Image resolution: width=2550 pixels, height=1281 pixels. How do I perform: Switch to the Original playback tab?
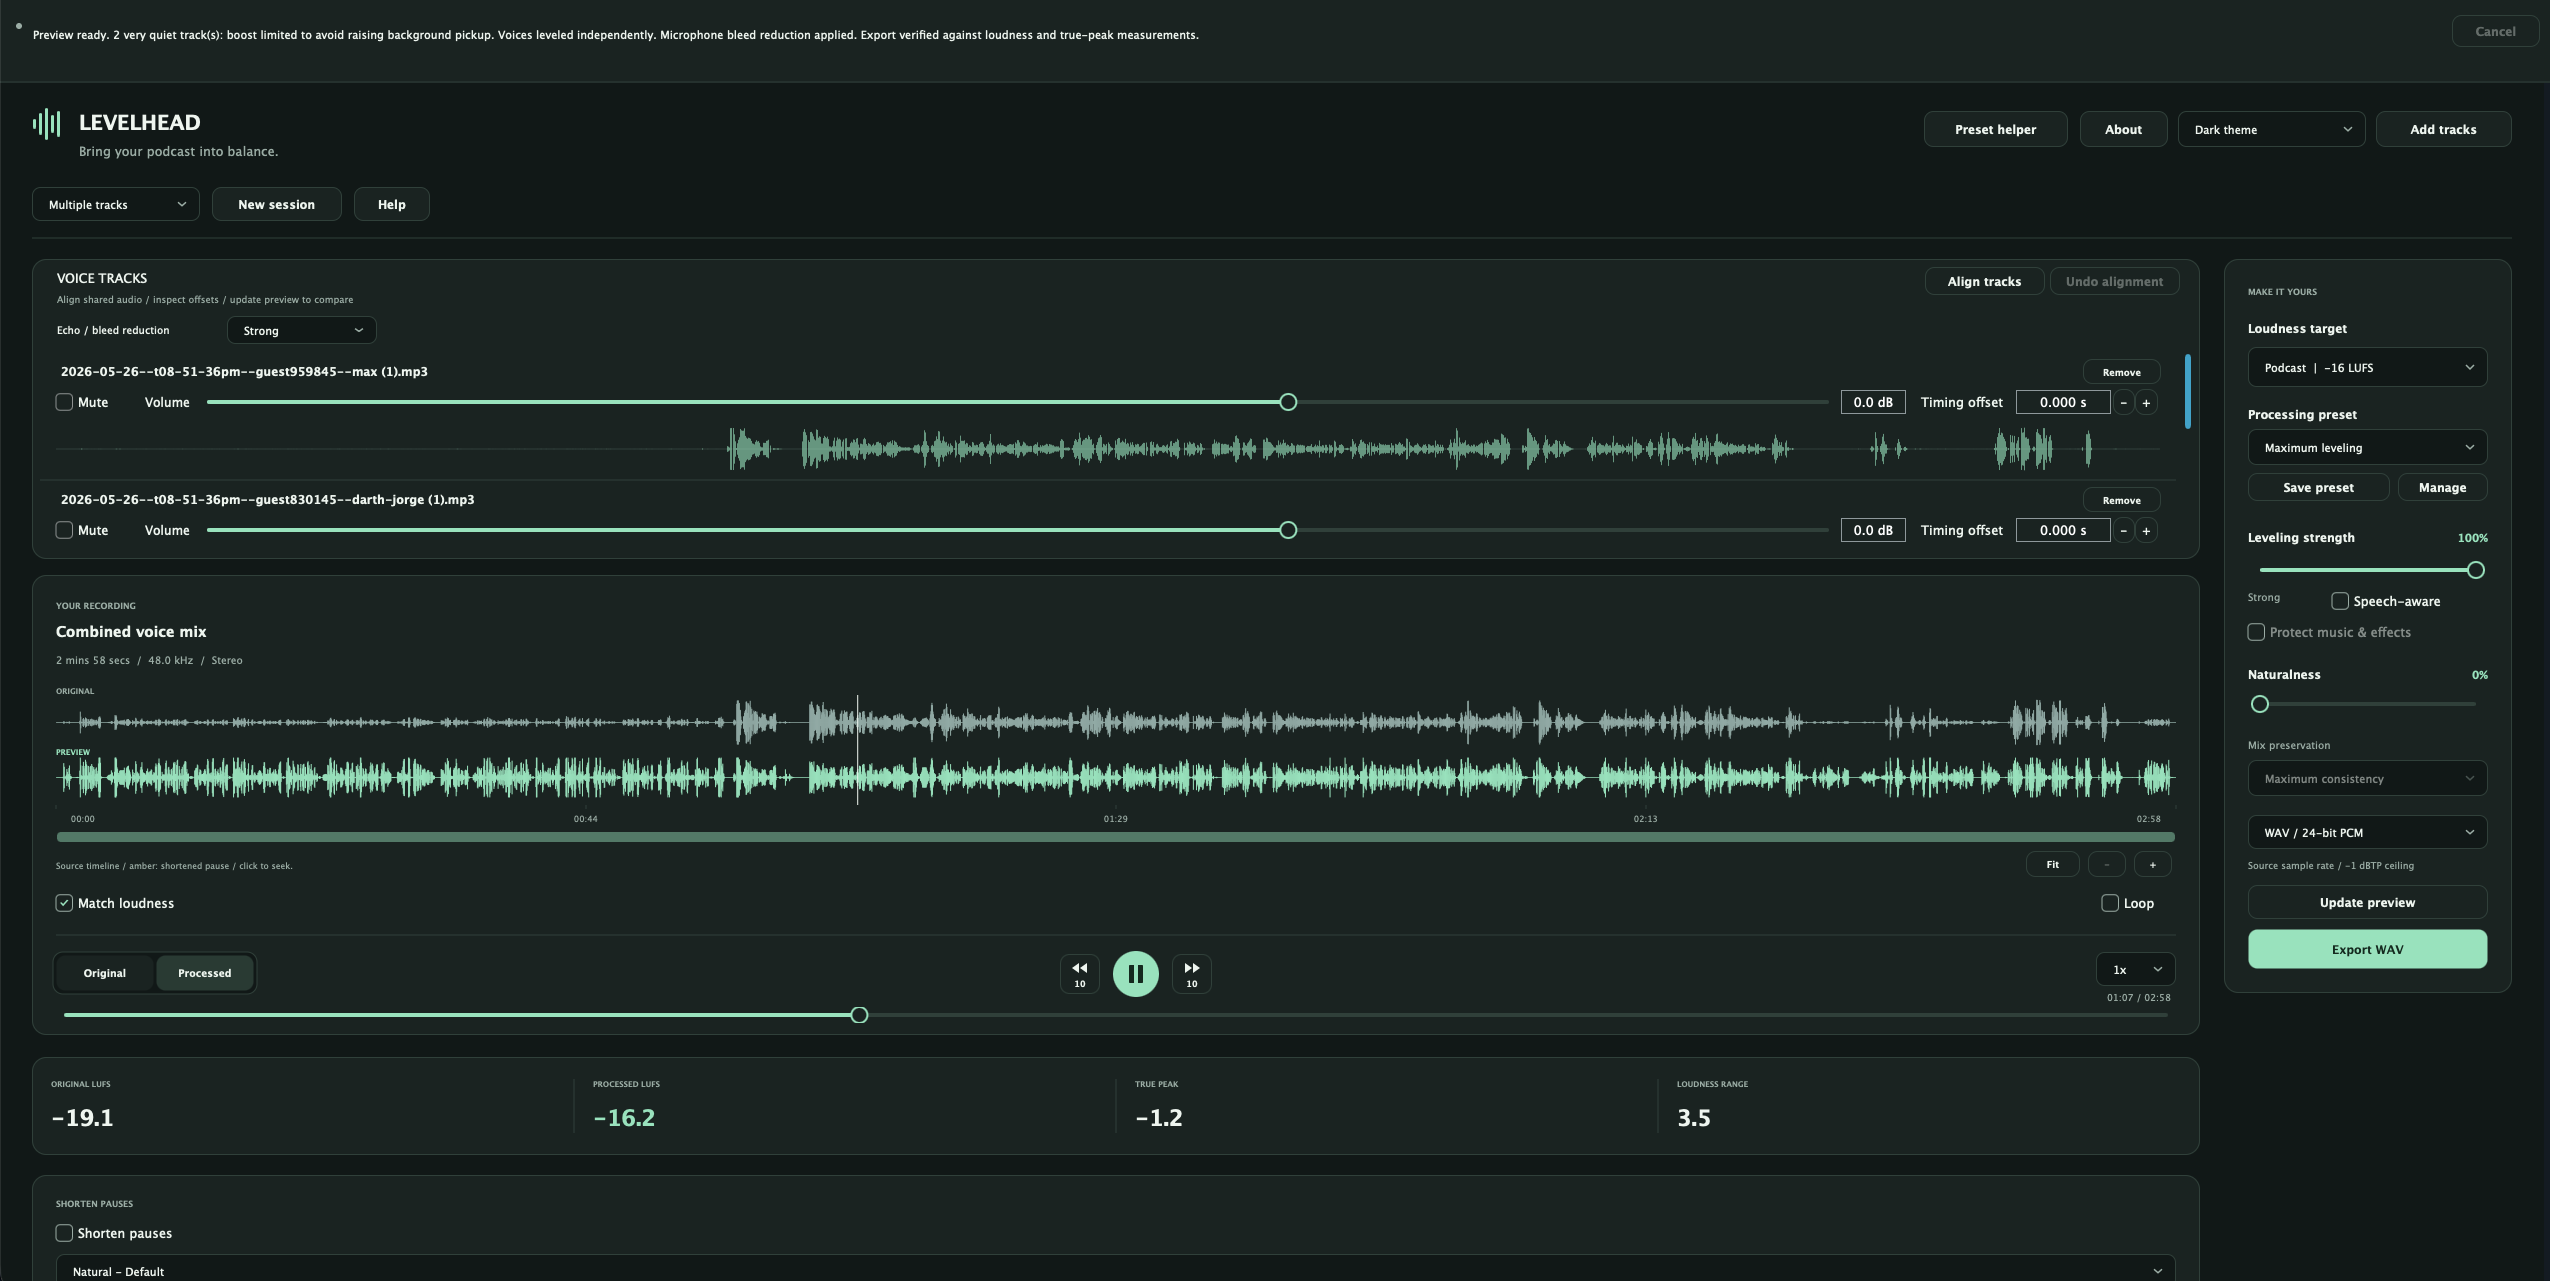105,973
